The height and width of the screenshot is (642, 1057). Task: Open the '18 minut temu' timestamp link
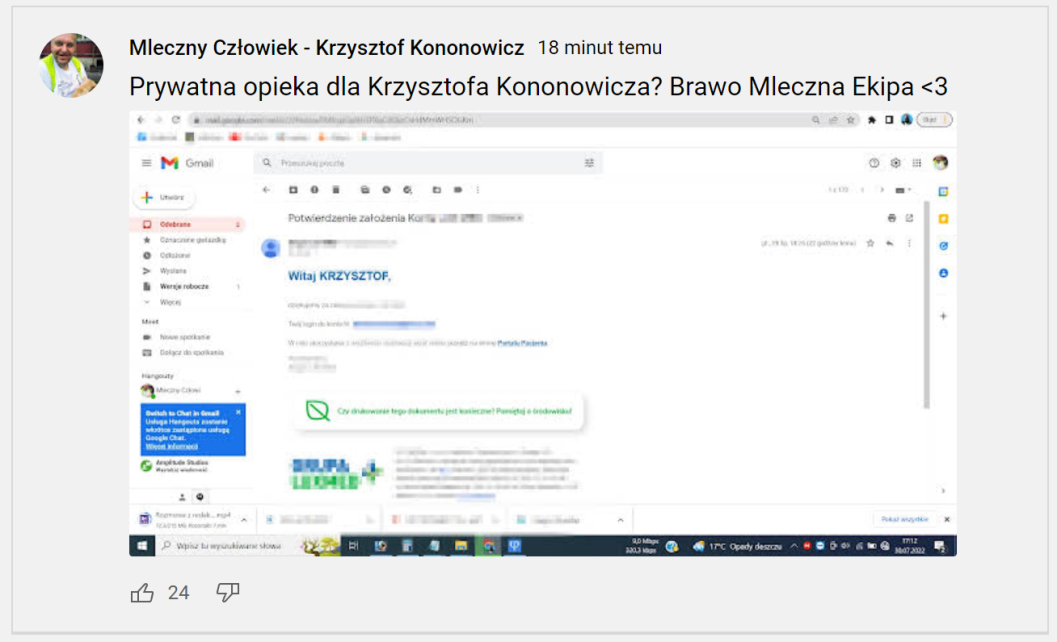pyautogui.click(x=599, y=48)
